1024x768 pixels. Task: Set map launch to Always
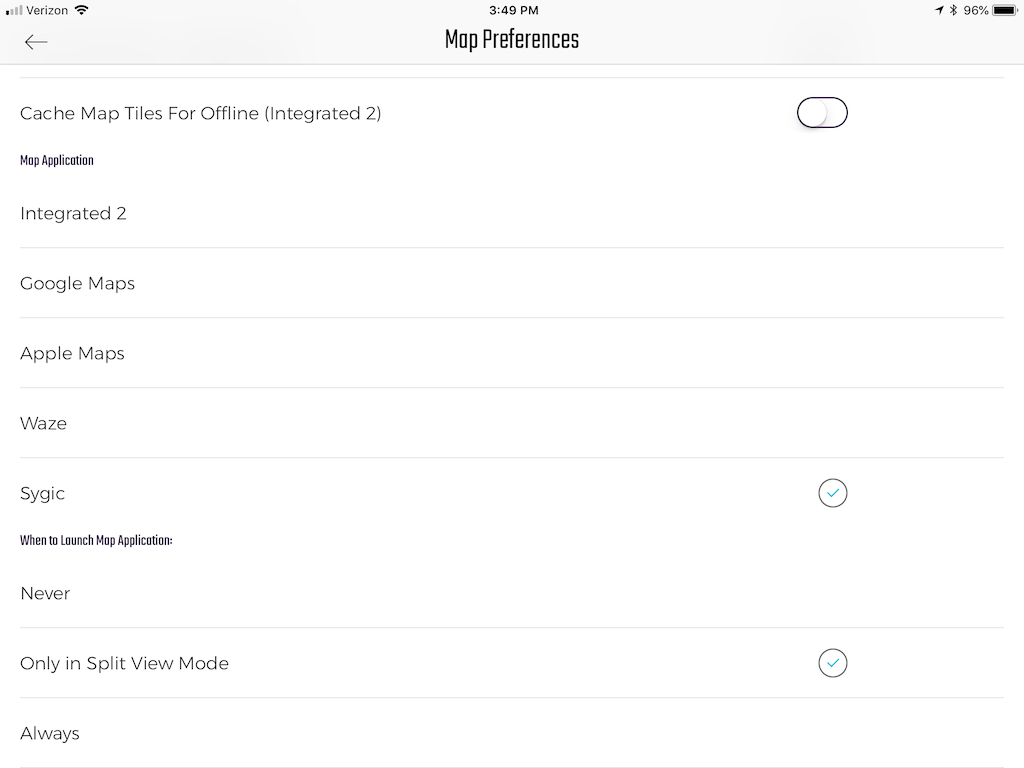pyautogui.click(x=49, y=733)
